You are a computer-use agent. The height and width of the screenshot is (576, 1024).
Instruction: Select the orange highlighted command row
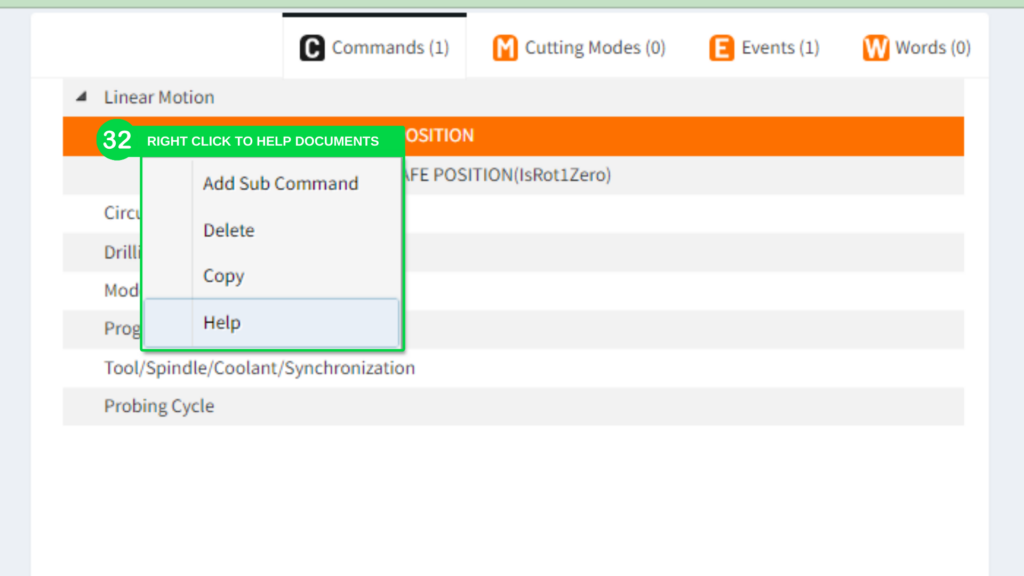[680, 136]
